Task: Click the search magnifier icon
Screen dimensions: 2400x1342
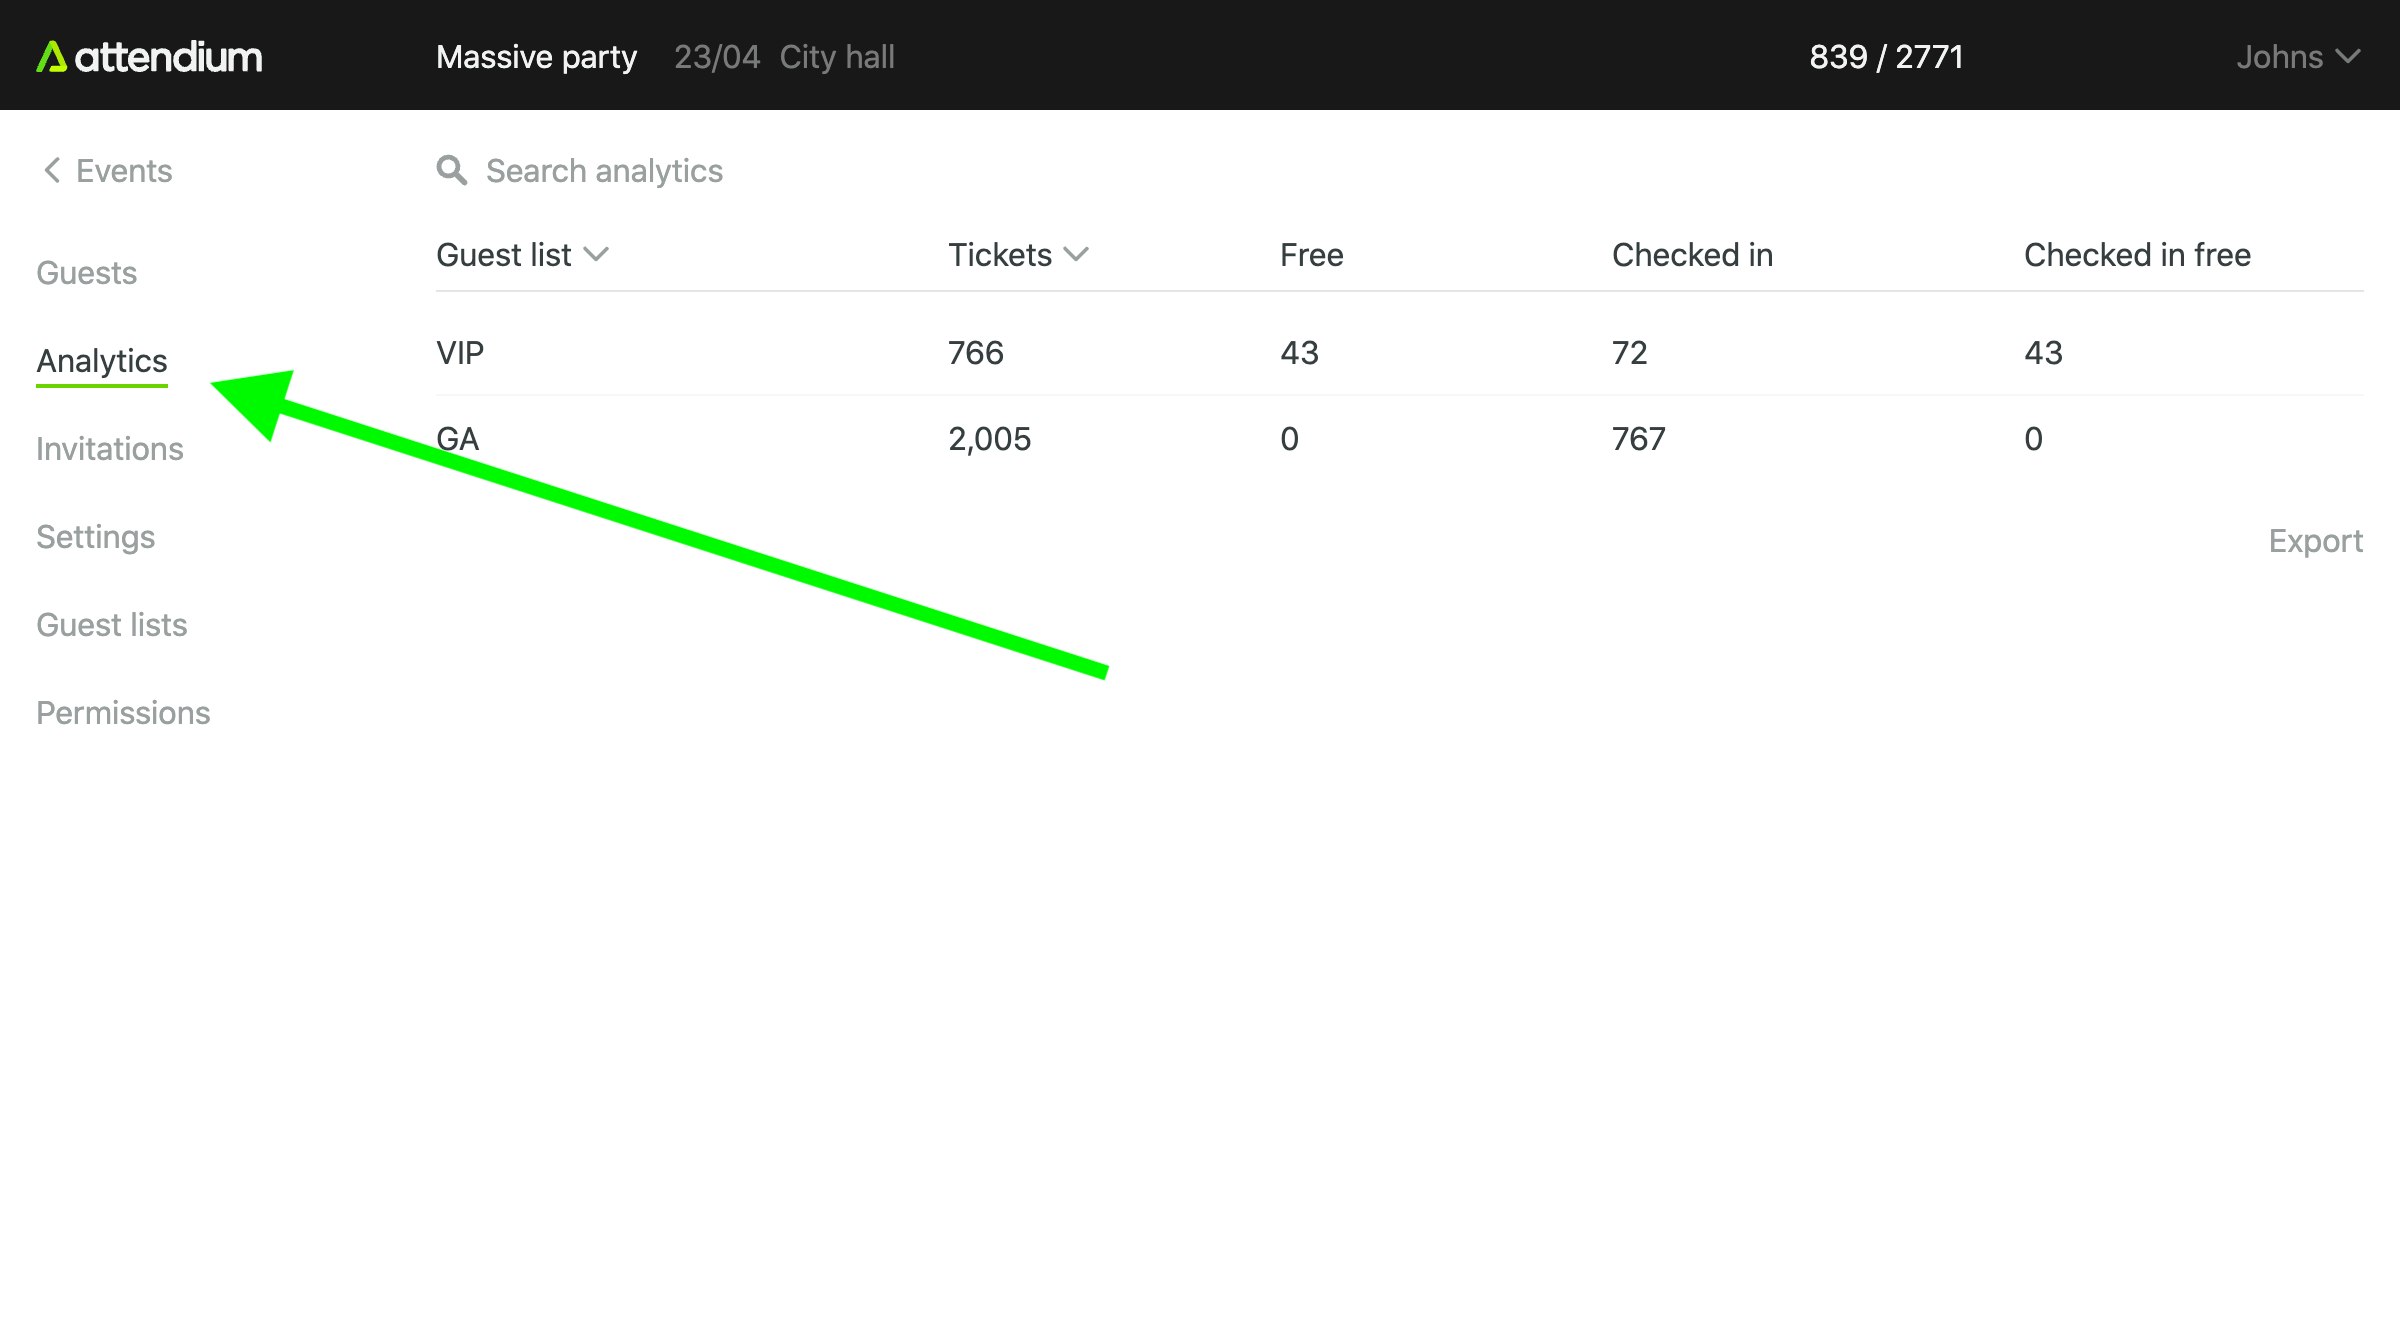Action: tap(451, 171)
